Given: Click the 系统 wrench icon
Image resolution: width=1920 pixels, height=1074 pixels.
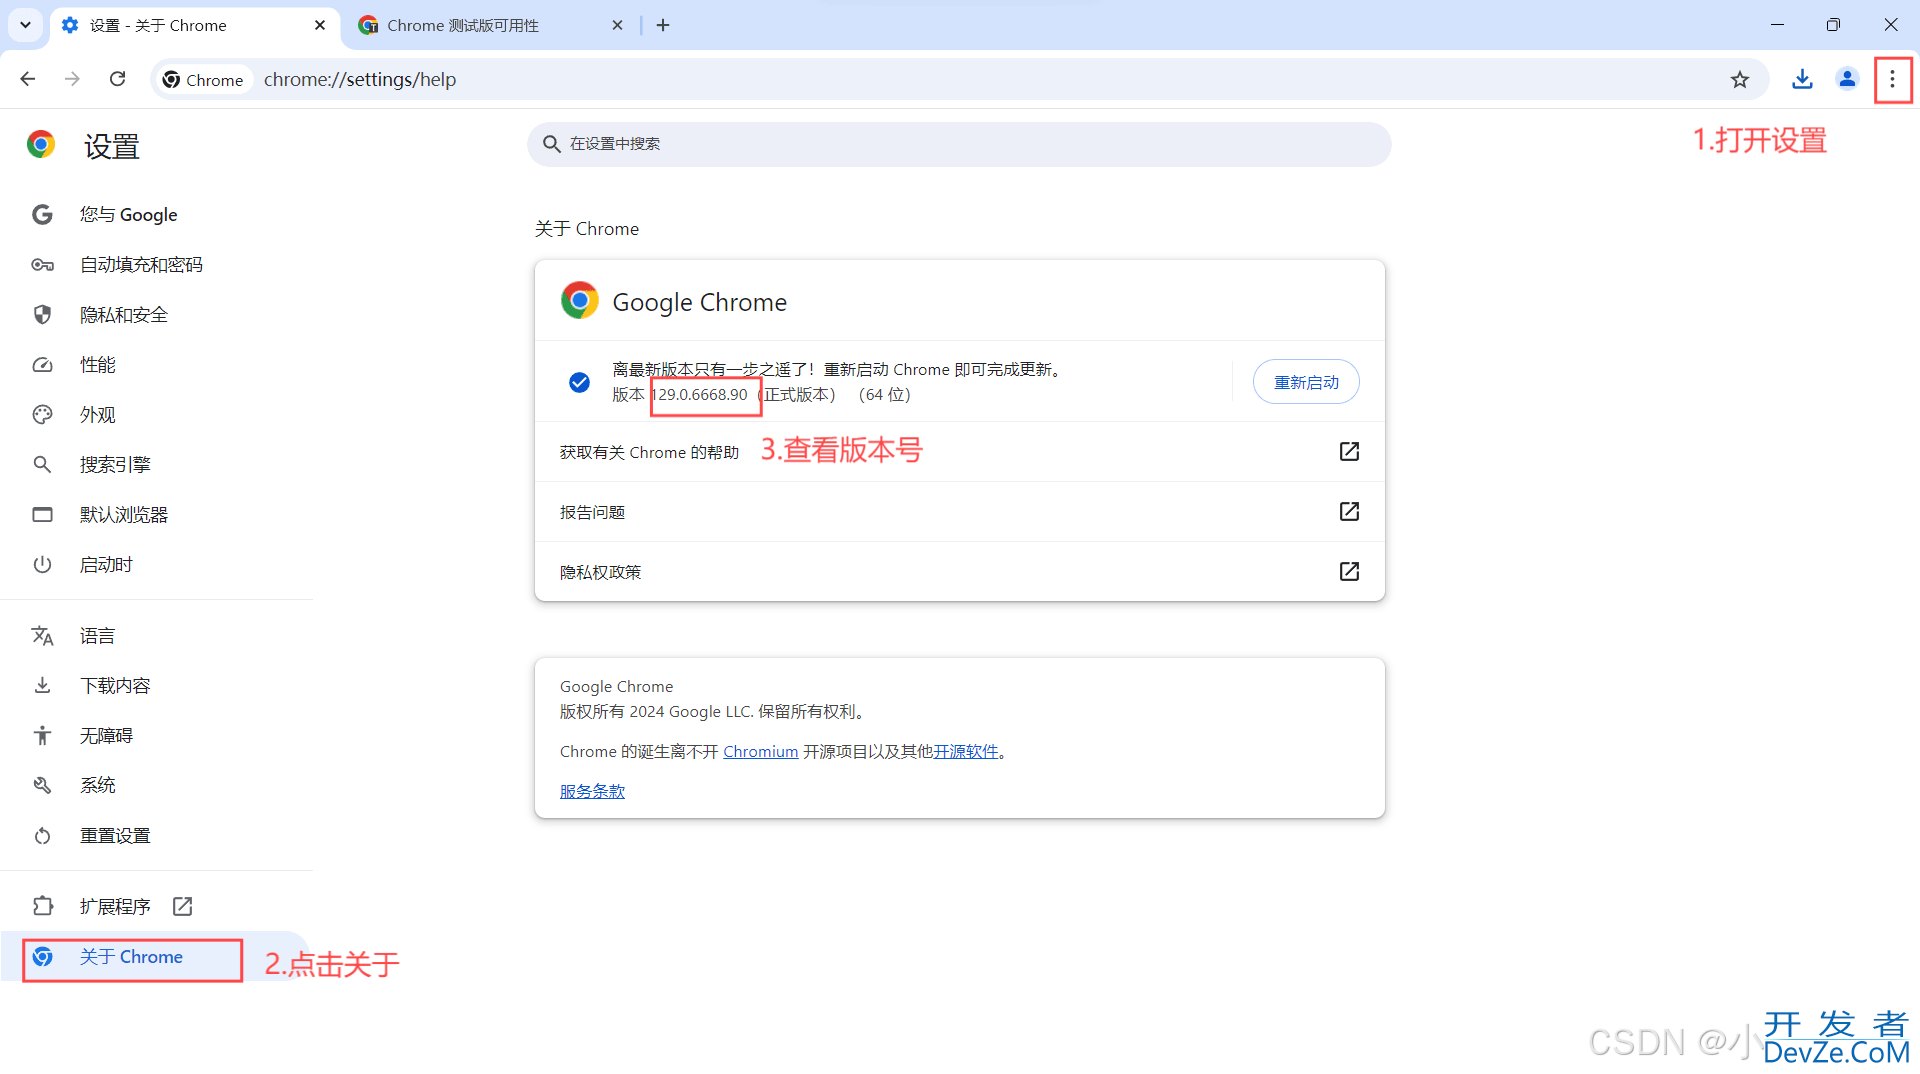Looking at the screenshot, I should coord(42,786).
